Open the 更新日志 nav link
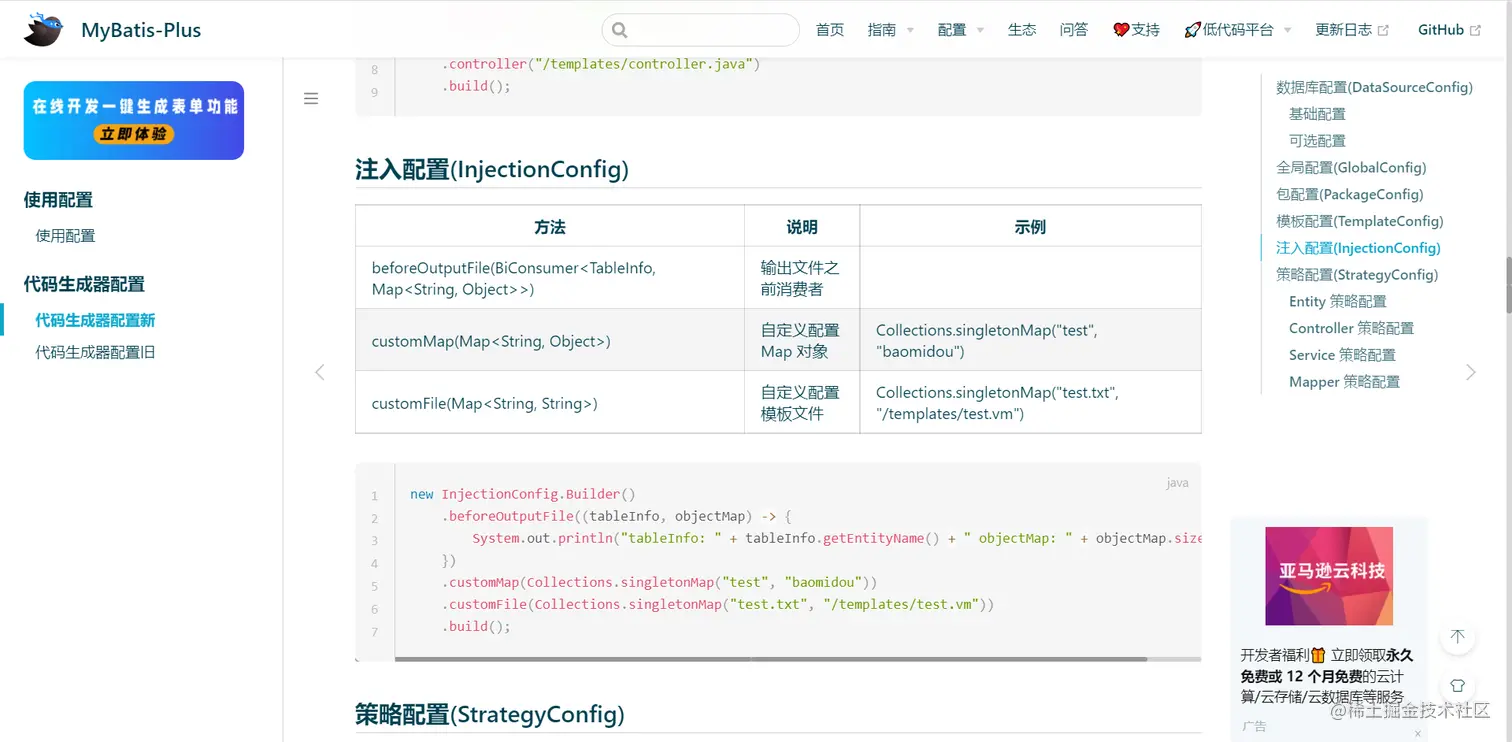 (x=1344, y=30)
